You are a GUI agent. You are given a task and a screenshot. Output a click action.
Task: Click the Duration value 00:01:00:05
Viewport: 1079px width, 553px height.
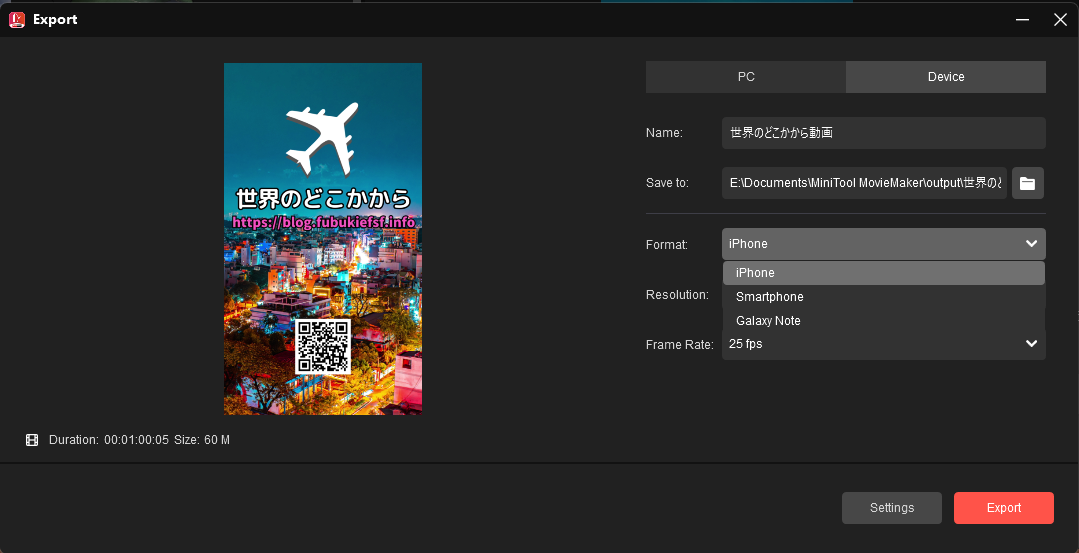click(136, 440)
